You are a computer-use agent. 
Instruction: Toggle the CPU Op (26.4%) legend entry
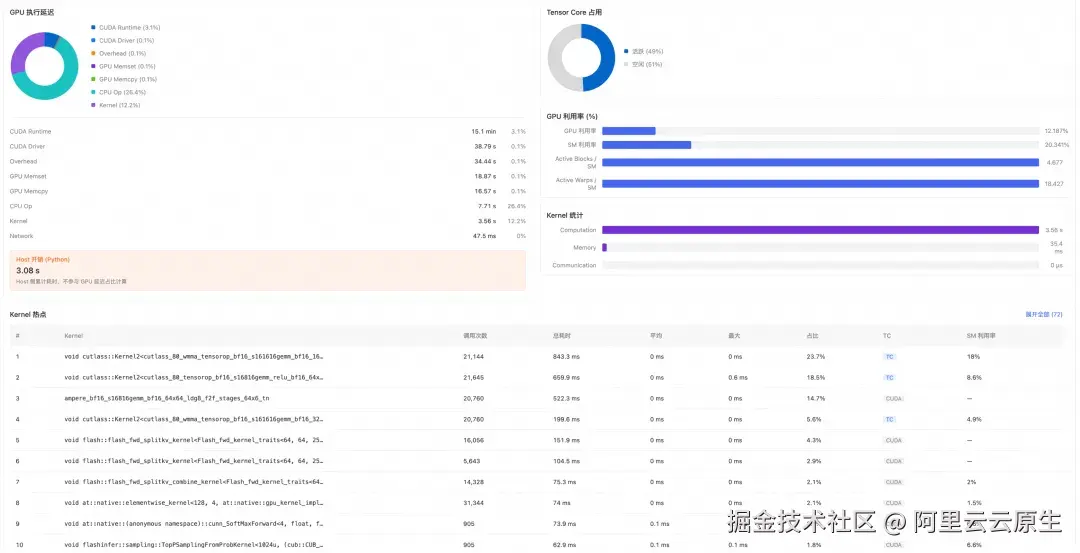(118, 92)
